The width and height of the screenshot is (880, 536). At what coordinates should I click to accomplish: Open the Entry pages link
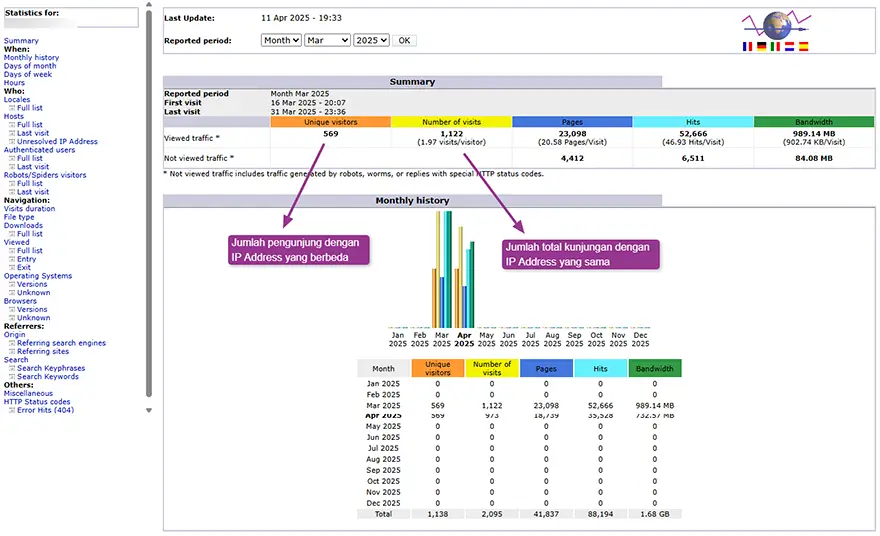[x=26, y=259]
